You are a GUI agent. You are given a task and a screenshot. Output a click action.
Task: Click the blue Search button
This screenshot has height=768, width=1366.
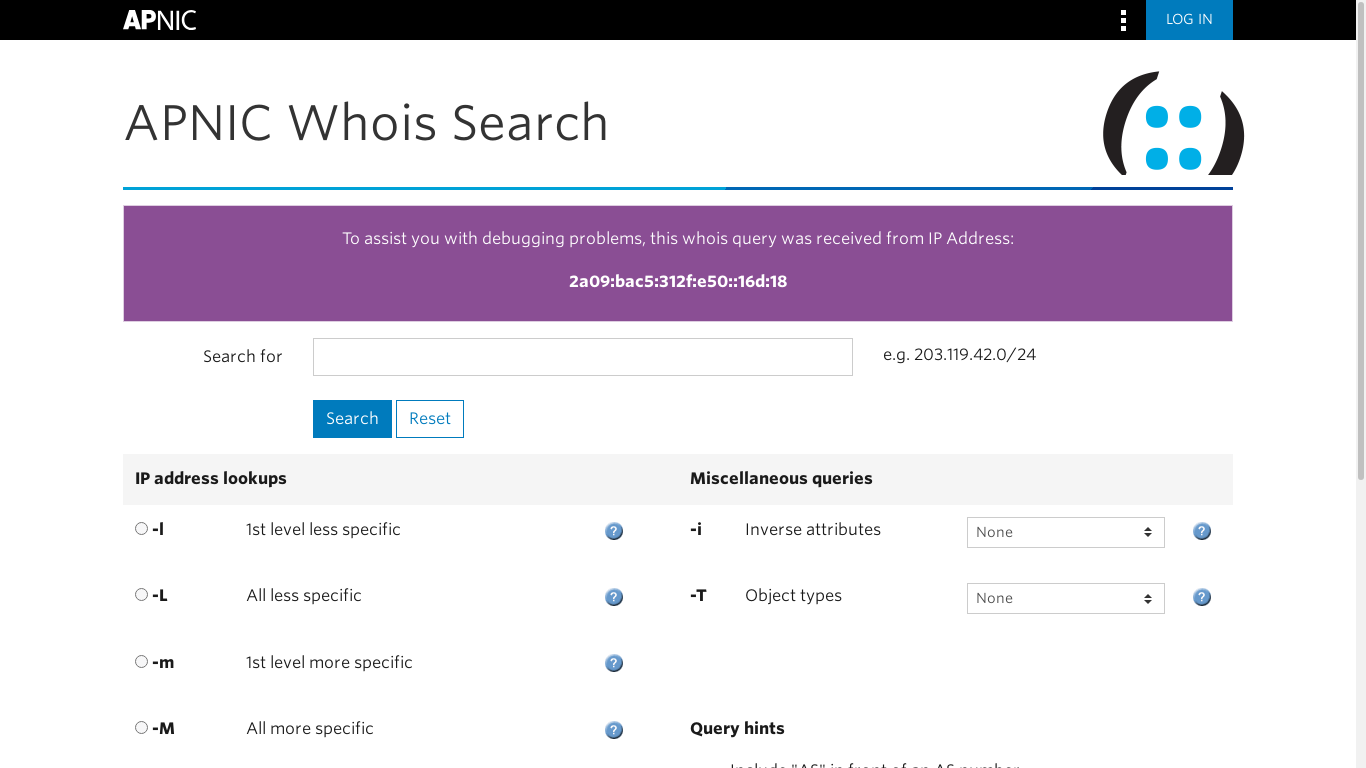click(352, 419)
